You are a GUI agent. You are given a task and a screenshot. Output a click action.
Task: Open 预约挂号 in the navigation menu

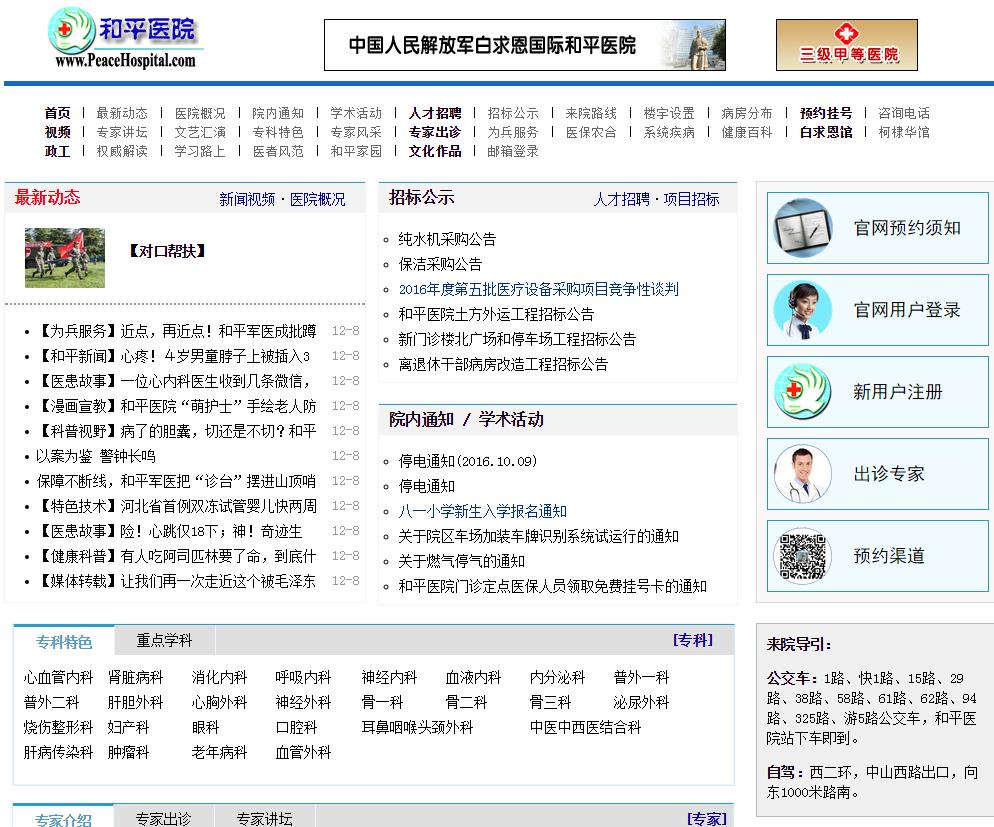(825, 113)
